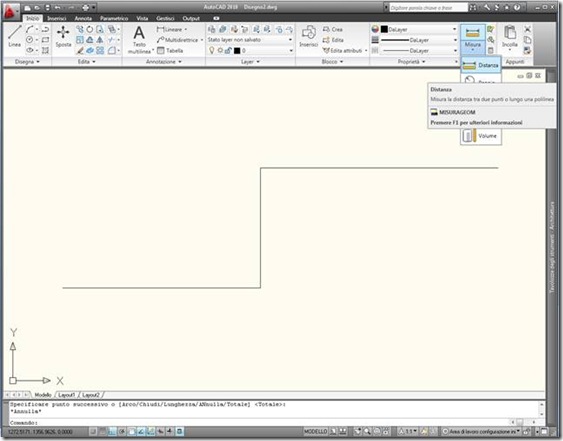The height and width of the screenshot is (441, 563).
Task: Click the search keyword input field
Action: (x=428, y=8)
